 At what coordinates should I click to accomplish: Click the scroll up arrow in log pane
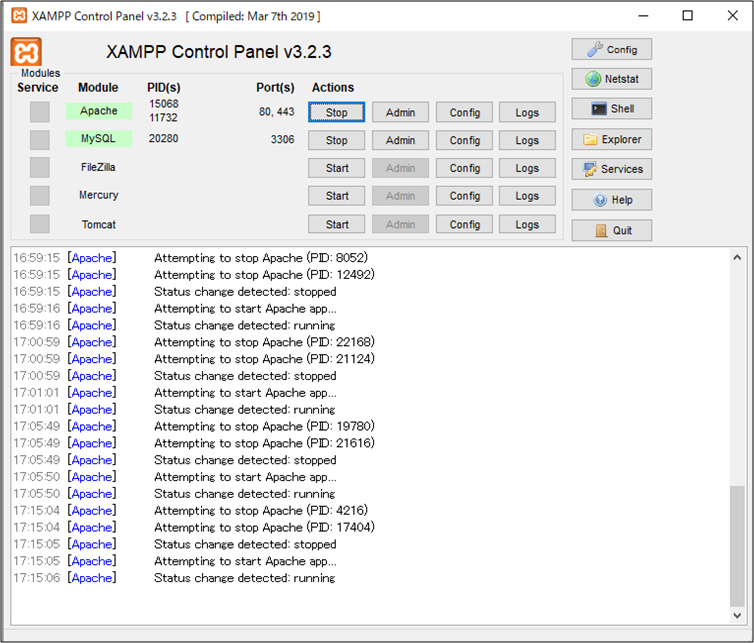coord(737,257)
